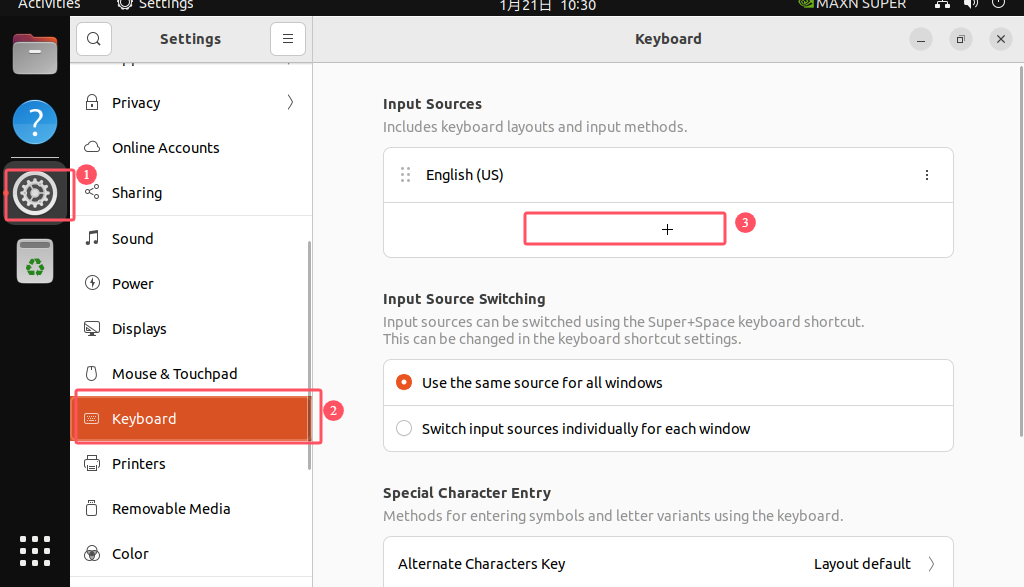Click the Keyboard panel scrollbar
1024x587 pixels.
click(1021, 251)
